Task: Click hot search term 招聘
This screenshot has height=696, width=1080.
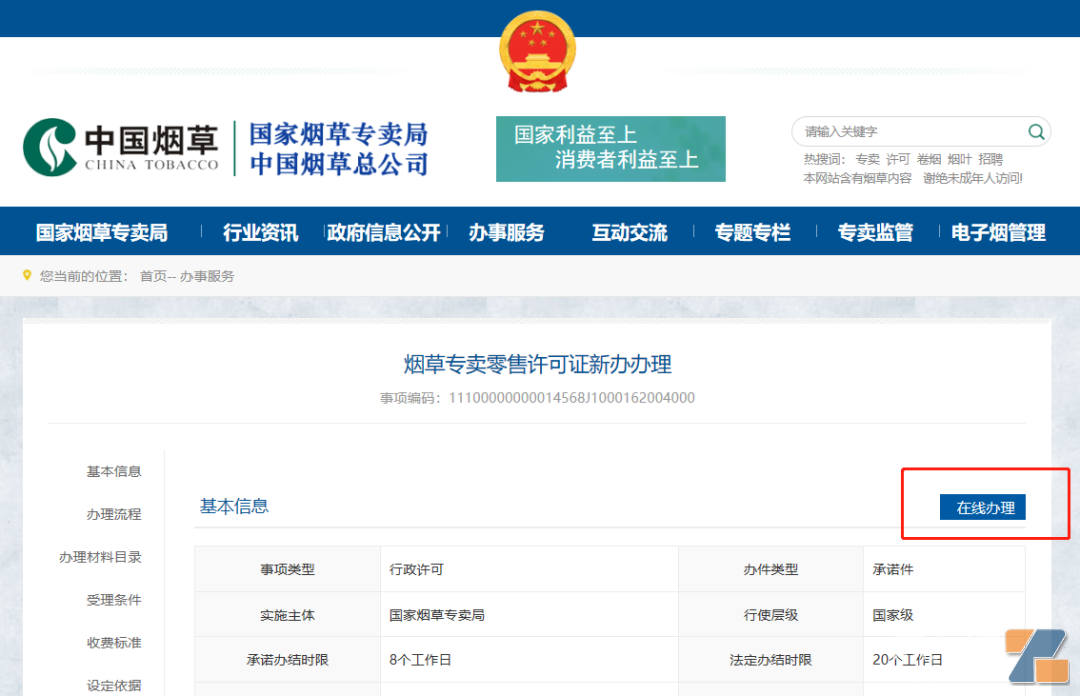Action: click(990, 159)
